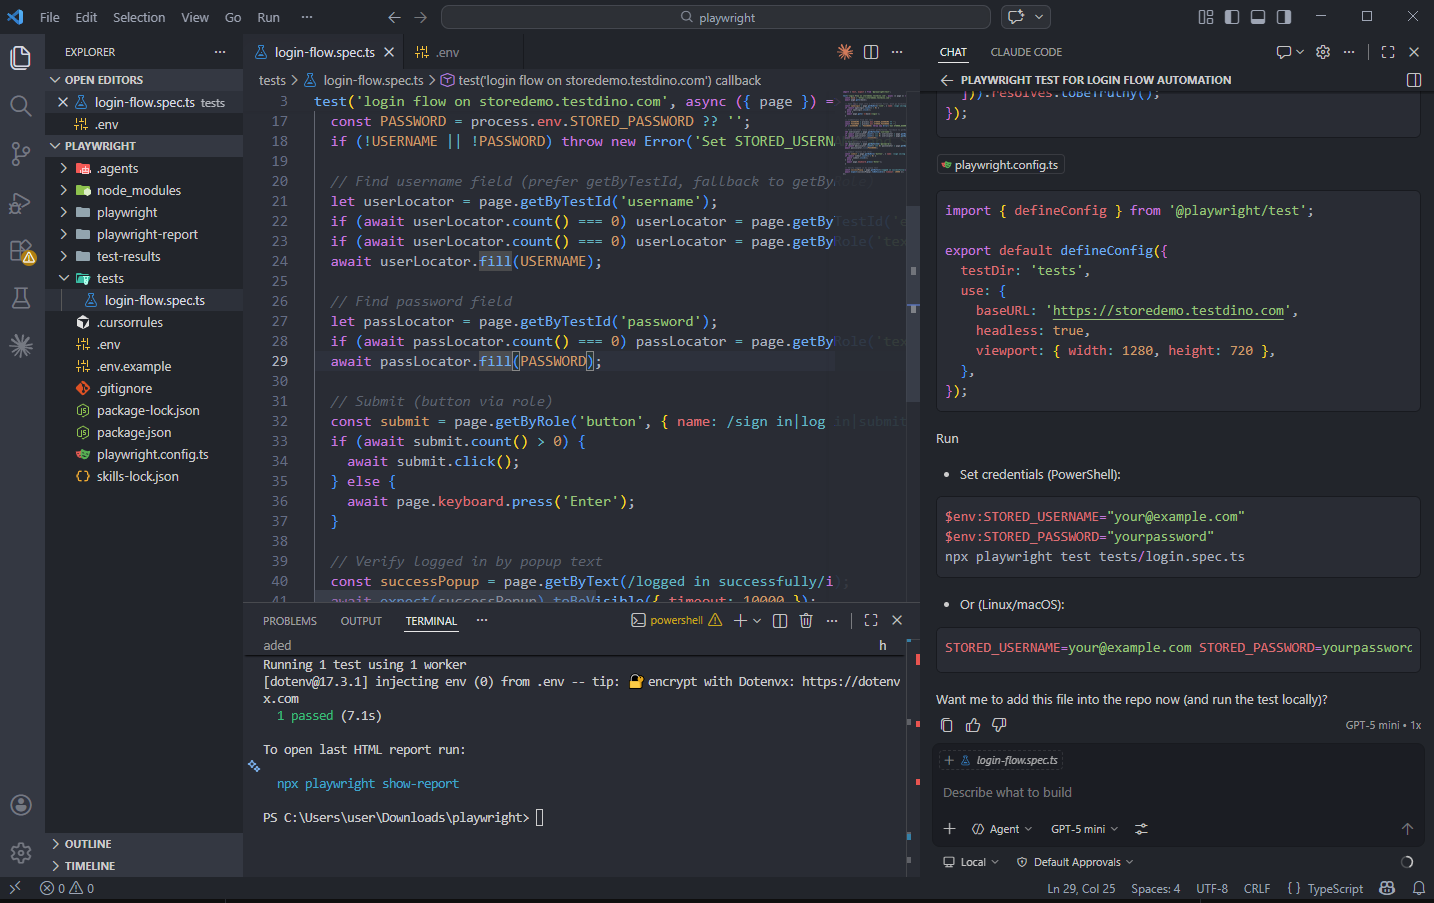Toggle the primary side bar visibility
This screenshot has width=1434, height=903.
tap(1232, 17)
